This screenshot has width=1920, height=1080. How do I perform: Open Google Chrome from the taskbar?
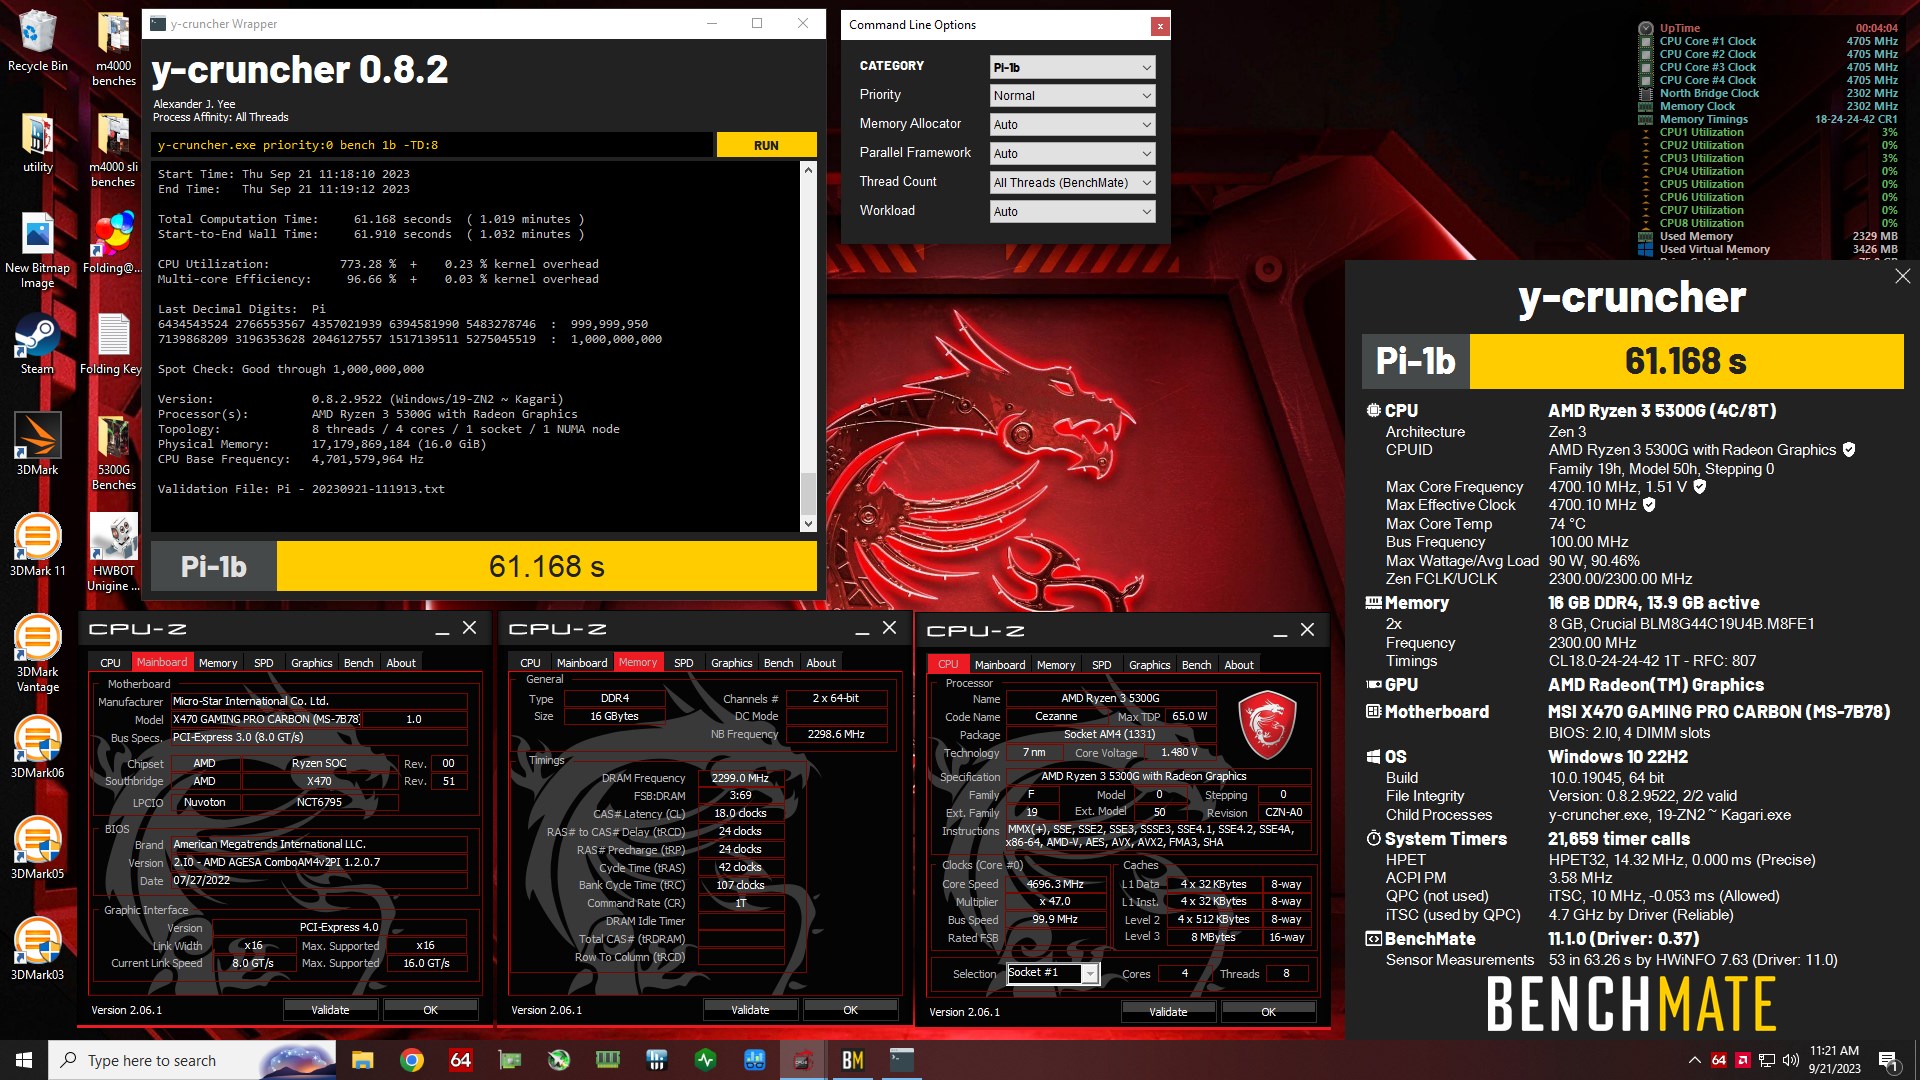[411, 1060]
